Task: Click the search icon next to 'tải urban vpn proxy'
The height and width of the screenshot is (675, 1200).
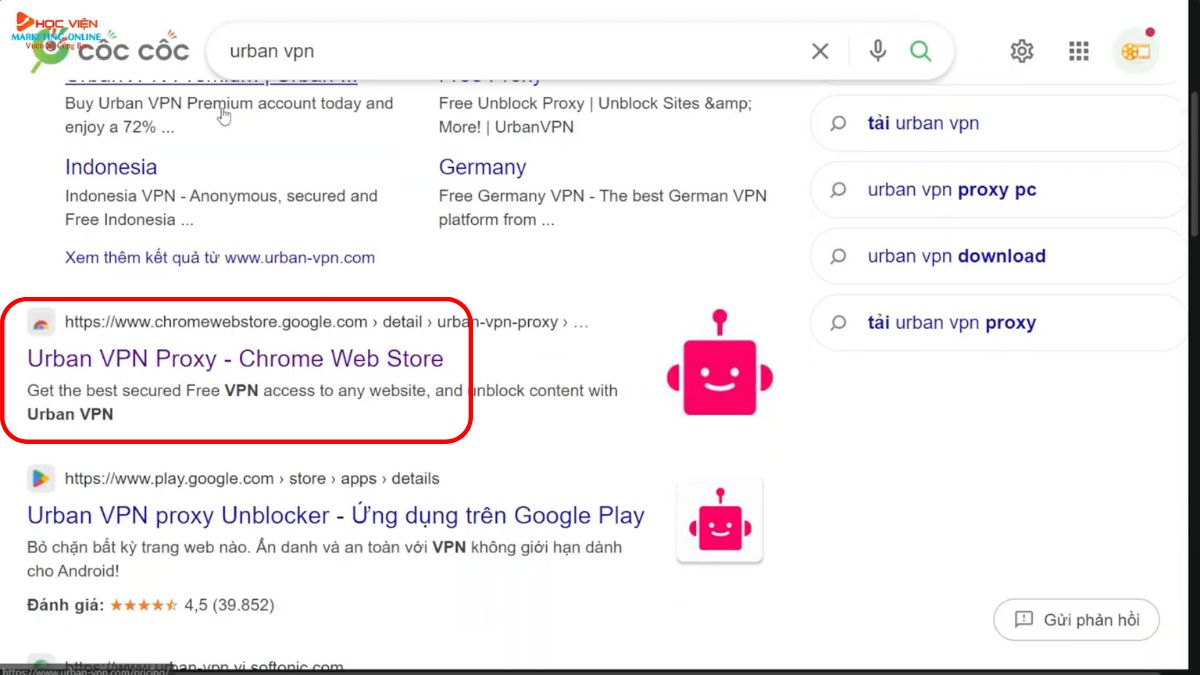Action: 839,323
